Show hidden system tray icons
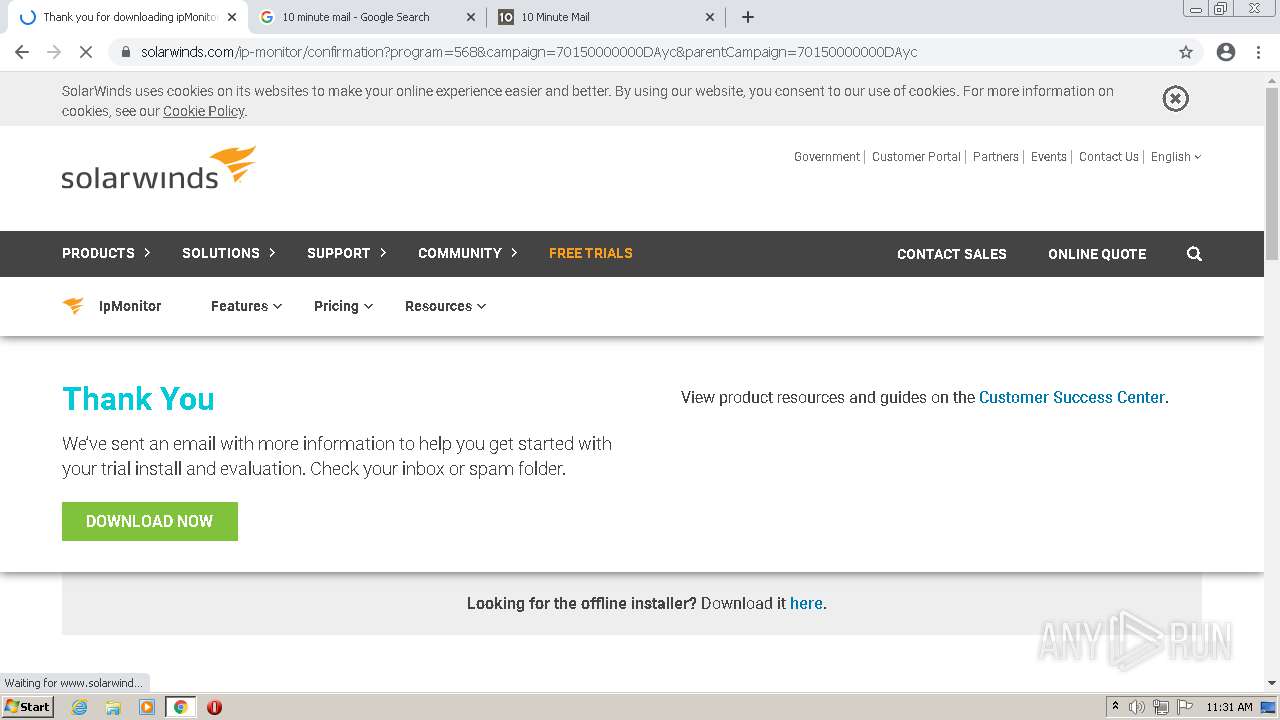 [x=1115, y=707]
